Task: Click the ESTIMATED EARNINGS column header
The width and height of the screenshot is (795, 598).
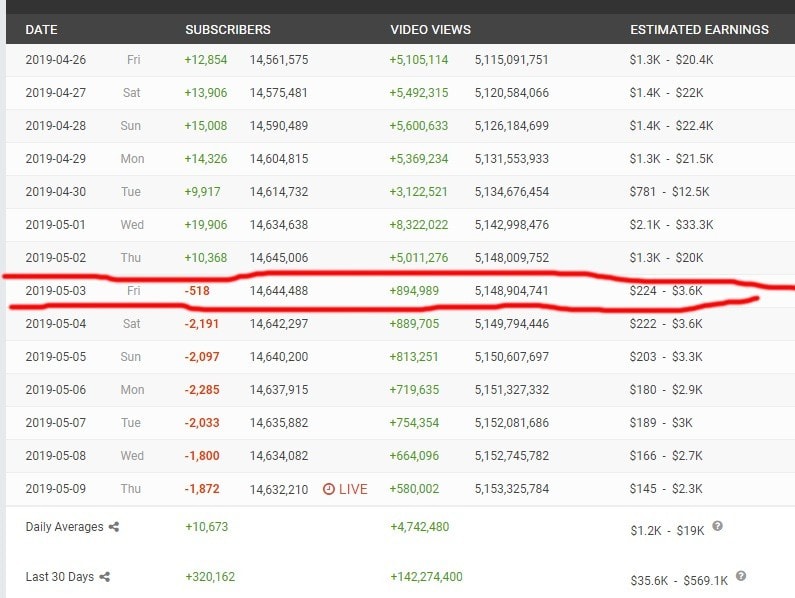Action: (699, 30)
